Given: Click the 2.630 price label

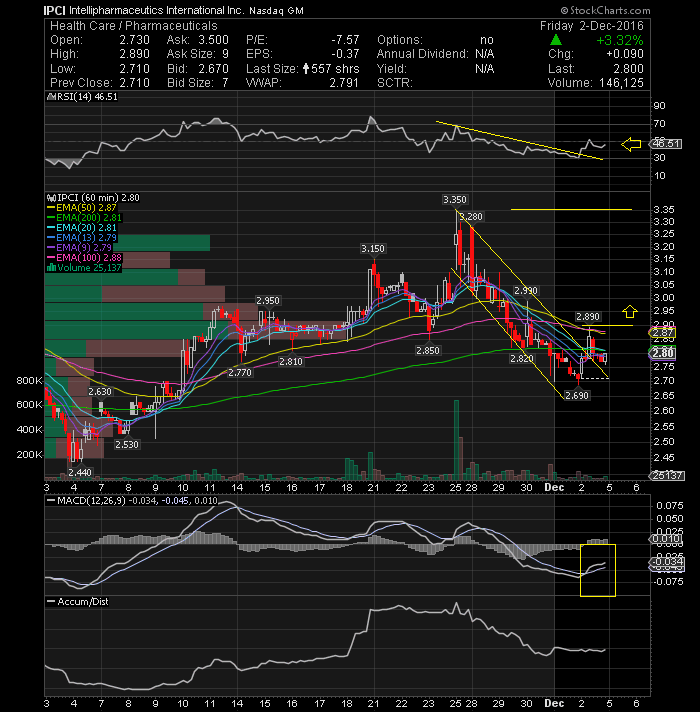Looking at the screenshot, I should (x=100, y=392).
